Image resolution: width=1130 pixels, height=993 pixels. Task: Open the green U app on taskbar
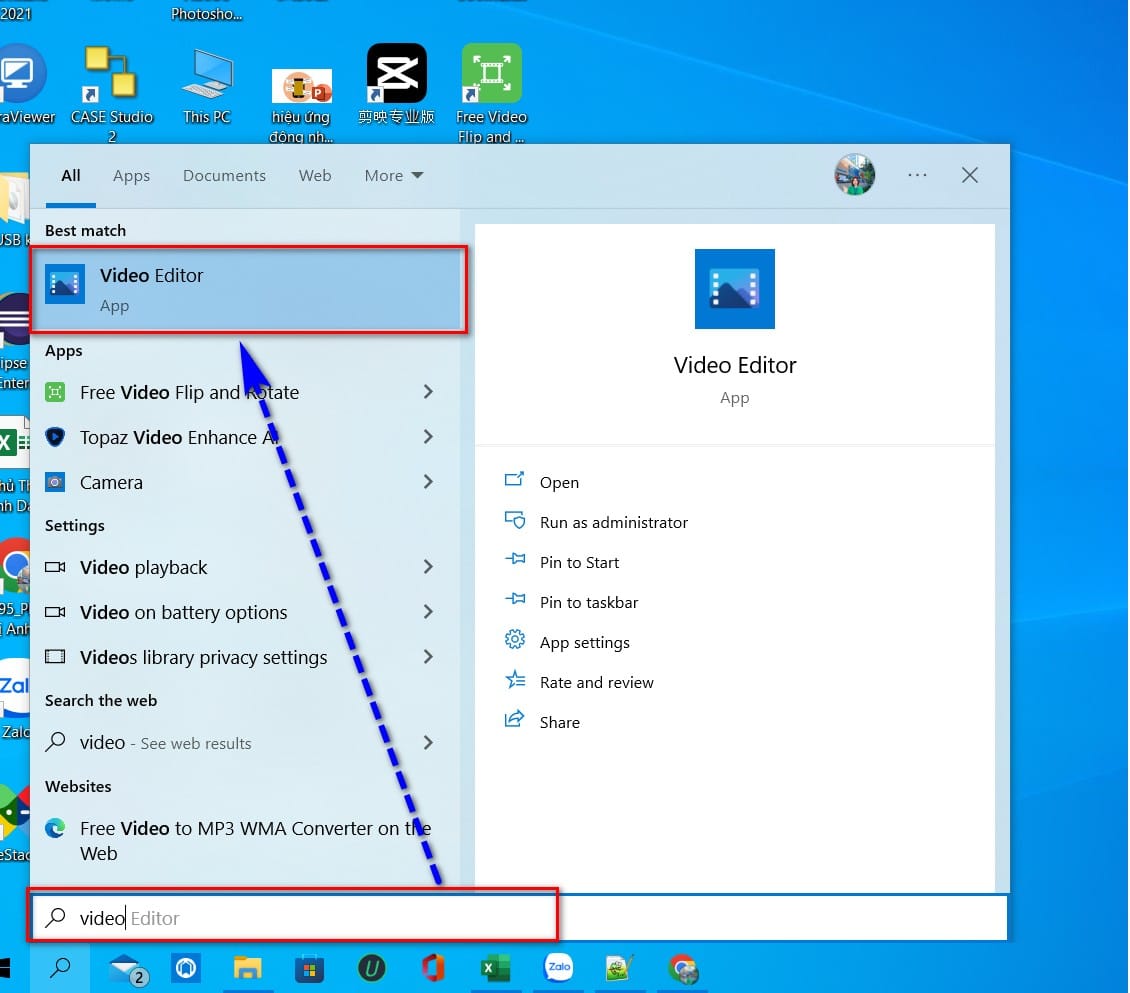pyautogui.click(x=371, y=968)
